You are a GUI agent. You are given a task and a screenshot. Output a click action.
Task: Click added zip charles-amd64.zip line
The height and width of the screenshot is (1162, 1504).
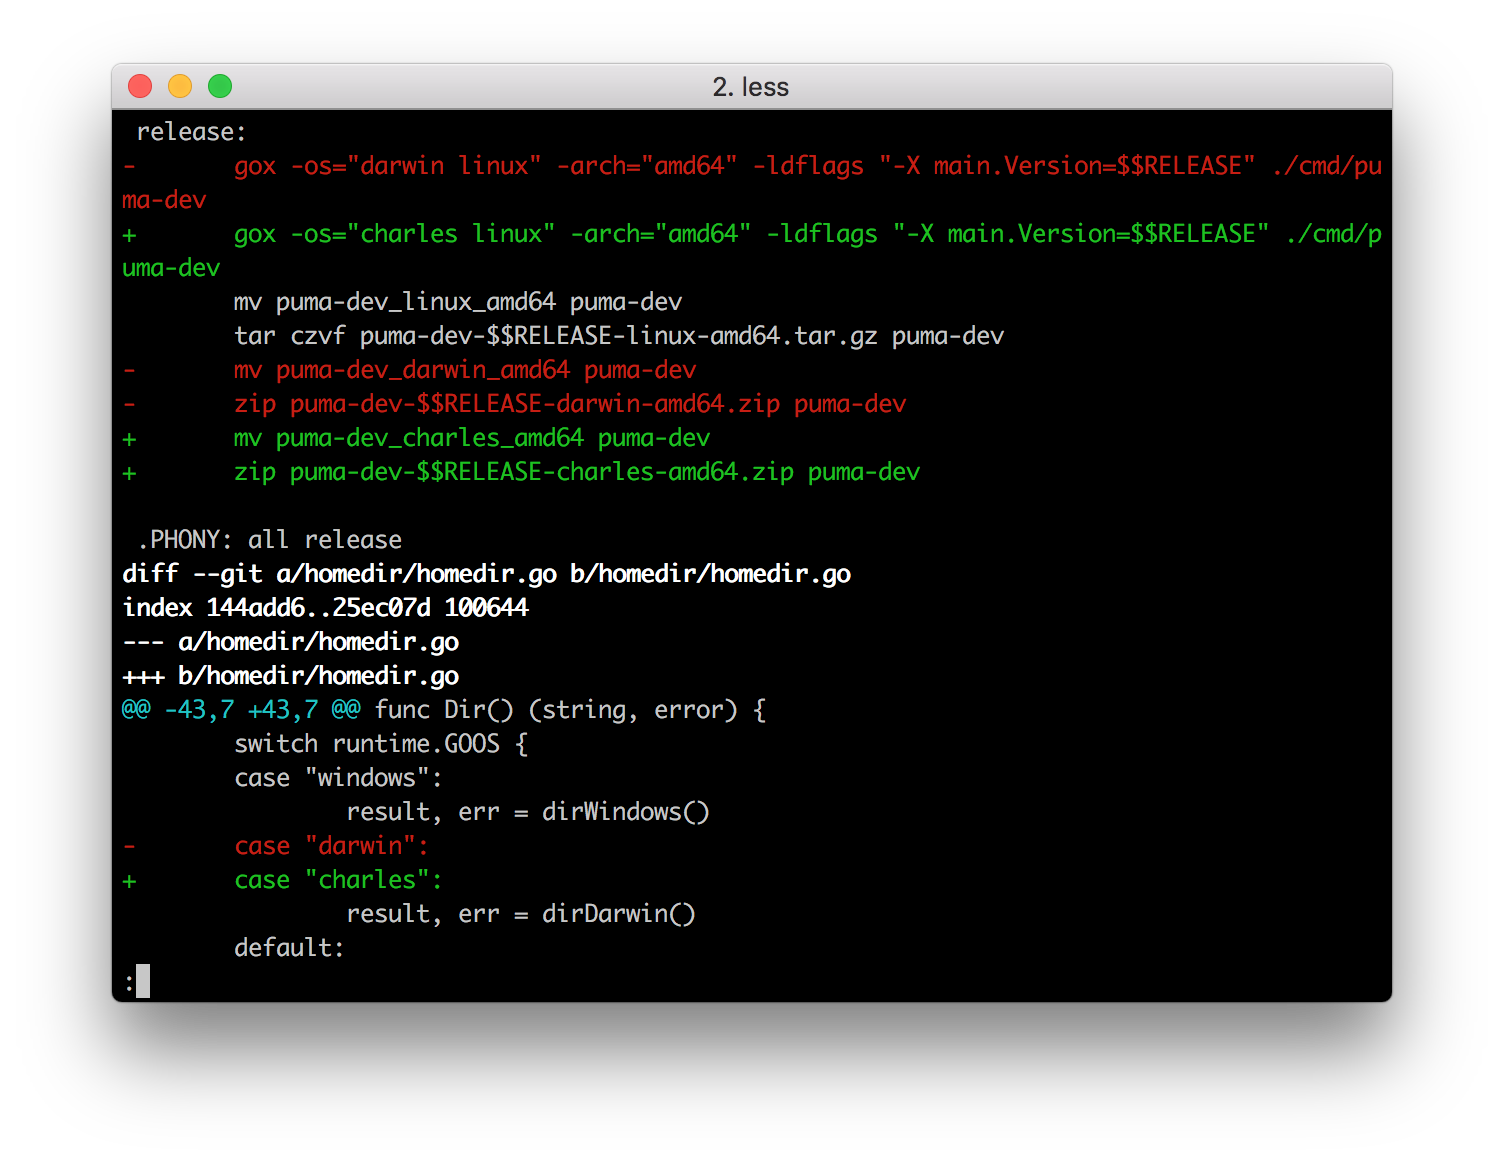(x=576, y=472)
